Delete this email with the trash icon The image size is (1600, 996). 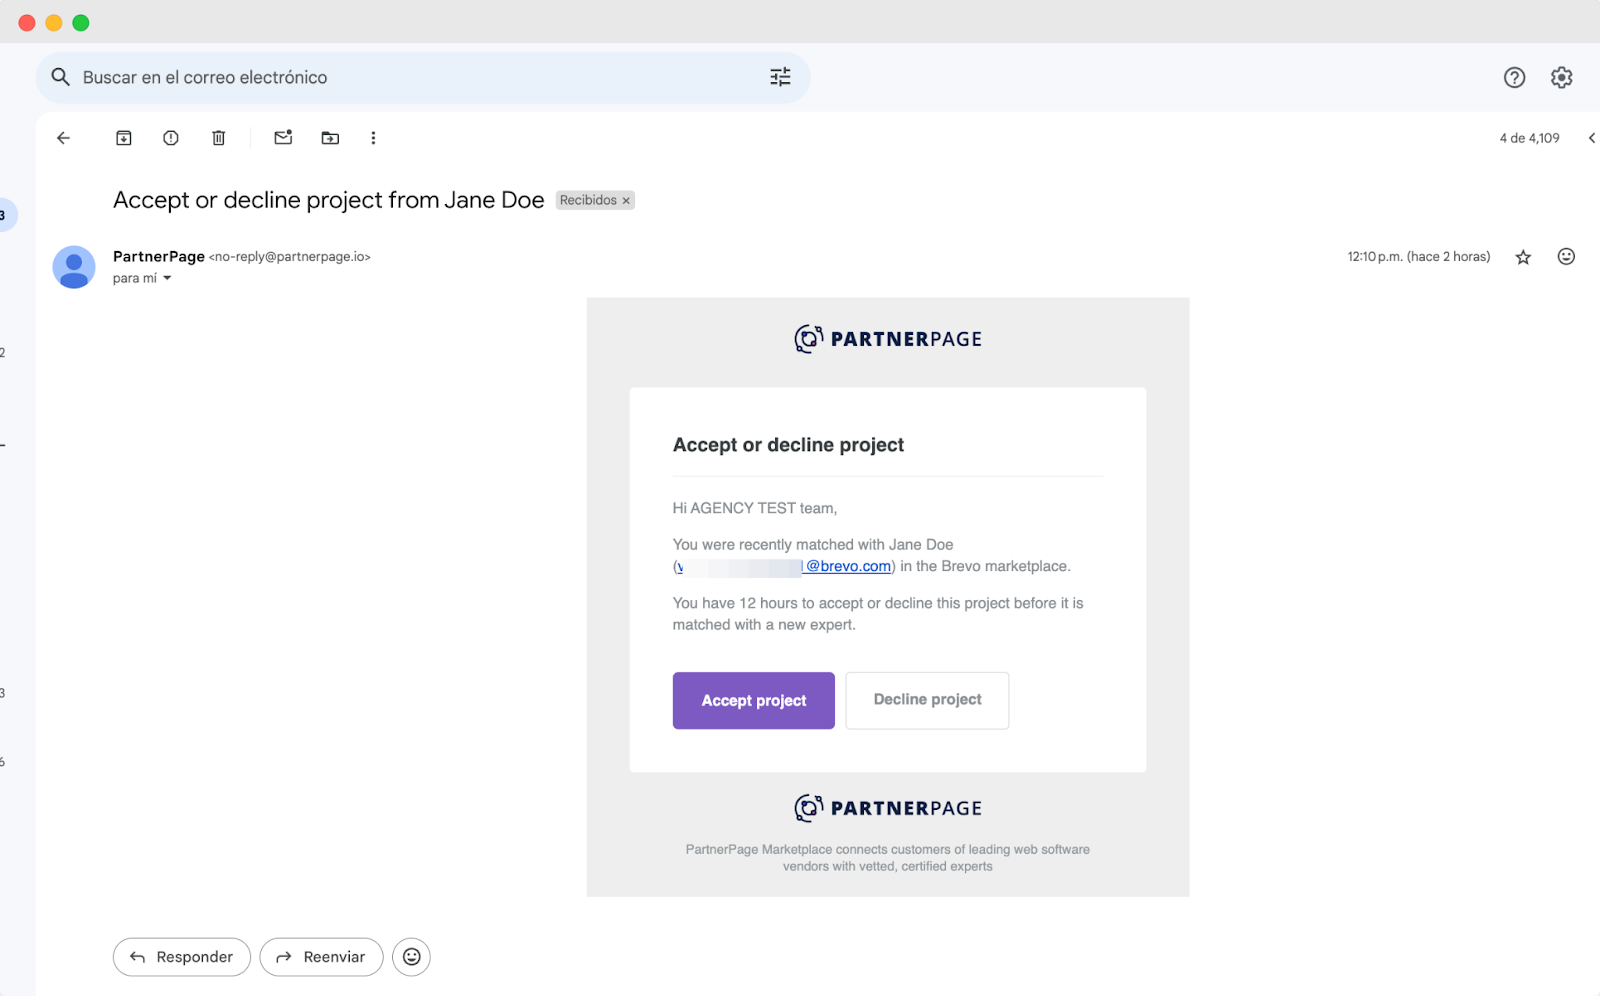[218, 138]
